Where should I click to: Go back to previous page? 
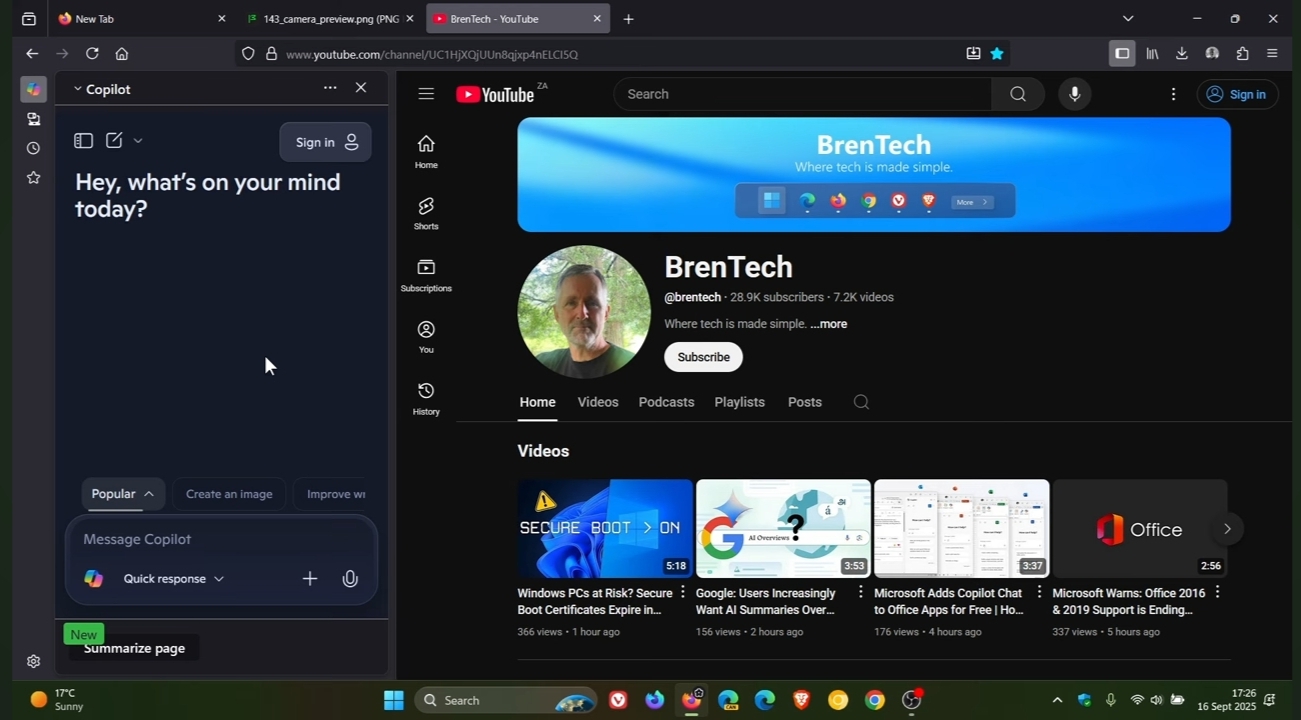tap(32, 54)
